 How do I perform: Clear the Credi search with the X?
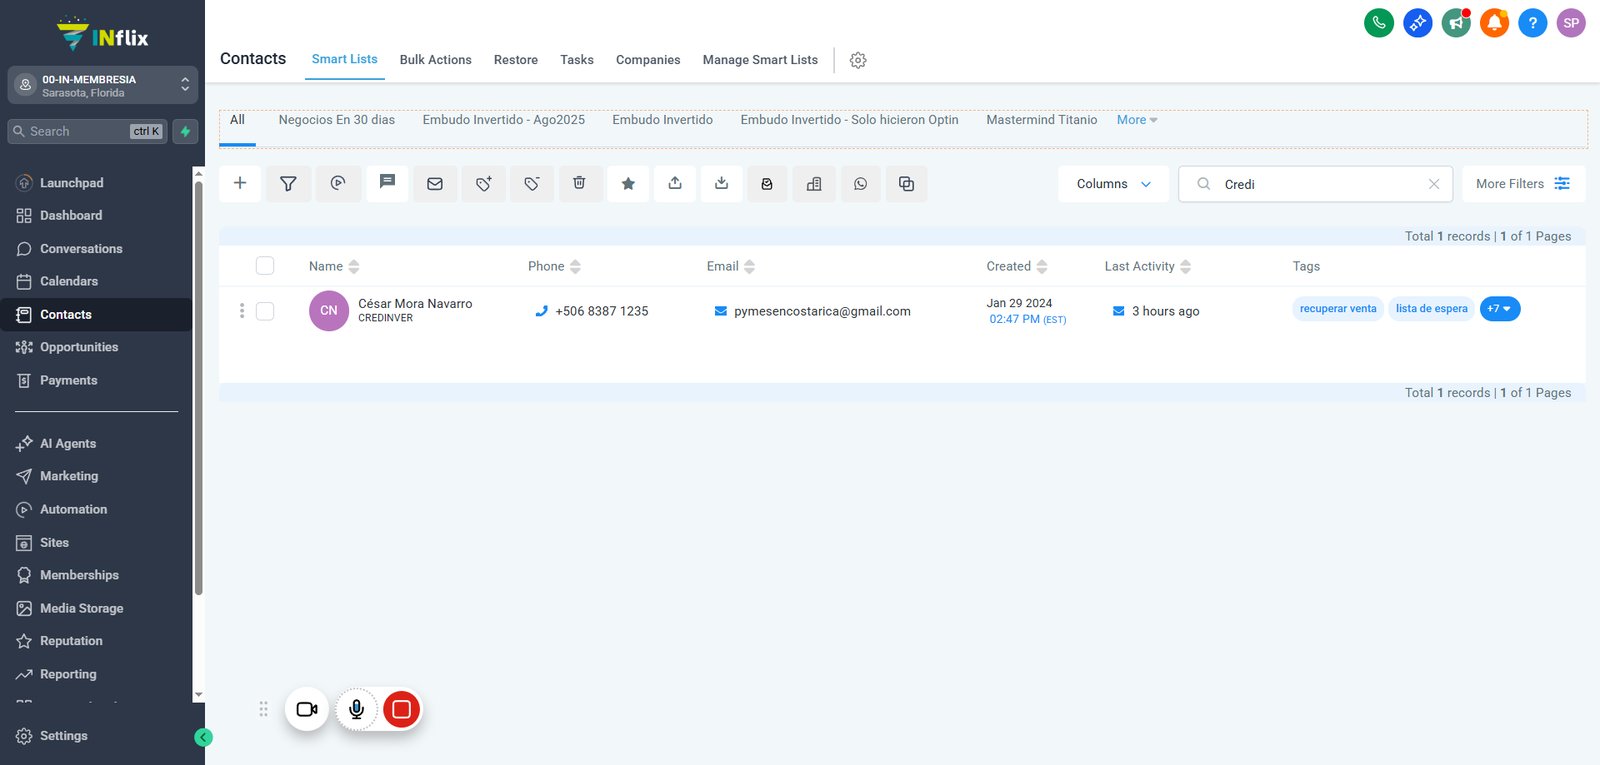1434,184
